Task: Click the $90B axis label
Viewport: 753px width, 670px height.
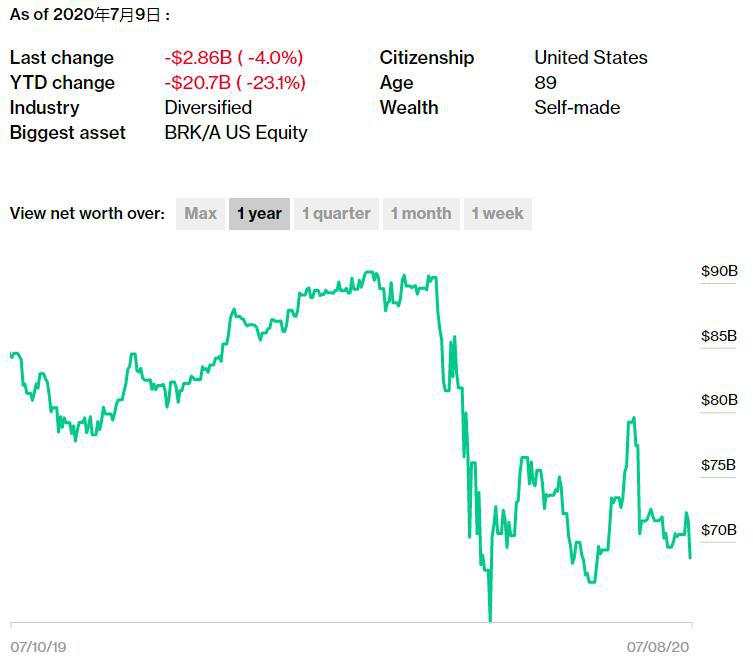Action: [718, 271]
